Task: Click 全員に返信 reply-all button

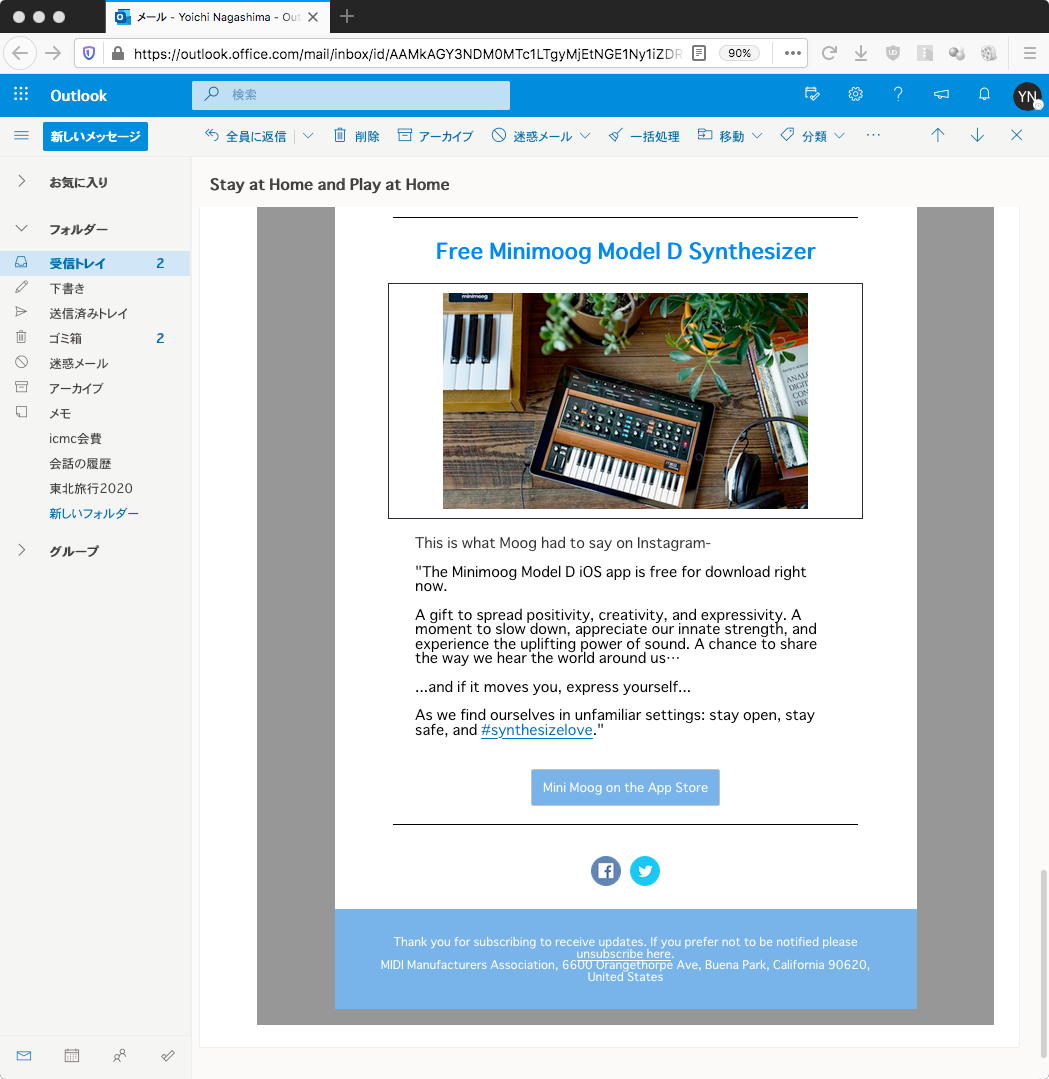Action: (x=246, y=136)
